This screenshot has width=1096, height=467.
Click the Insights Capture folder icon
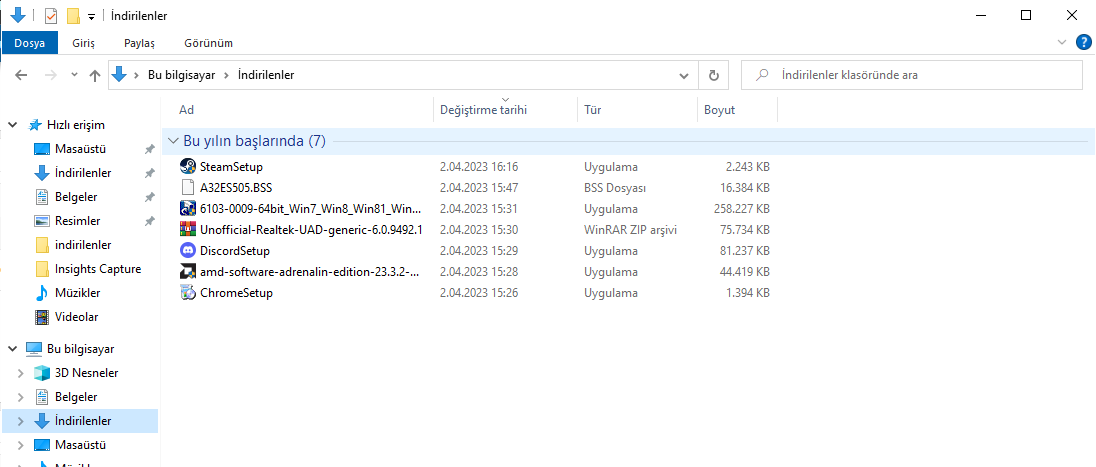click(42, 269)
